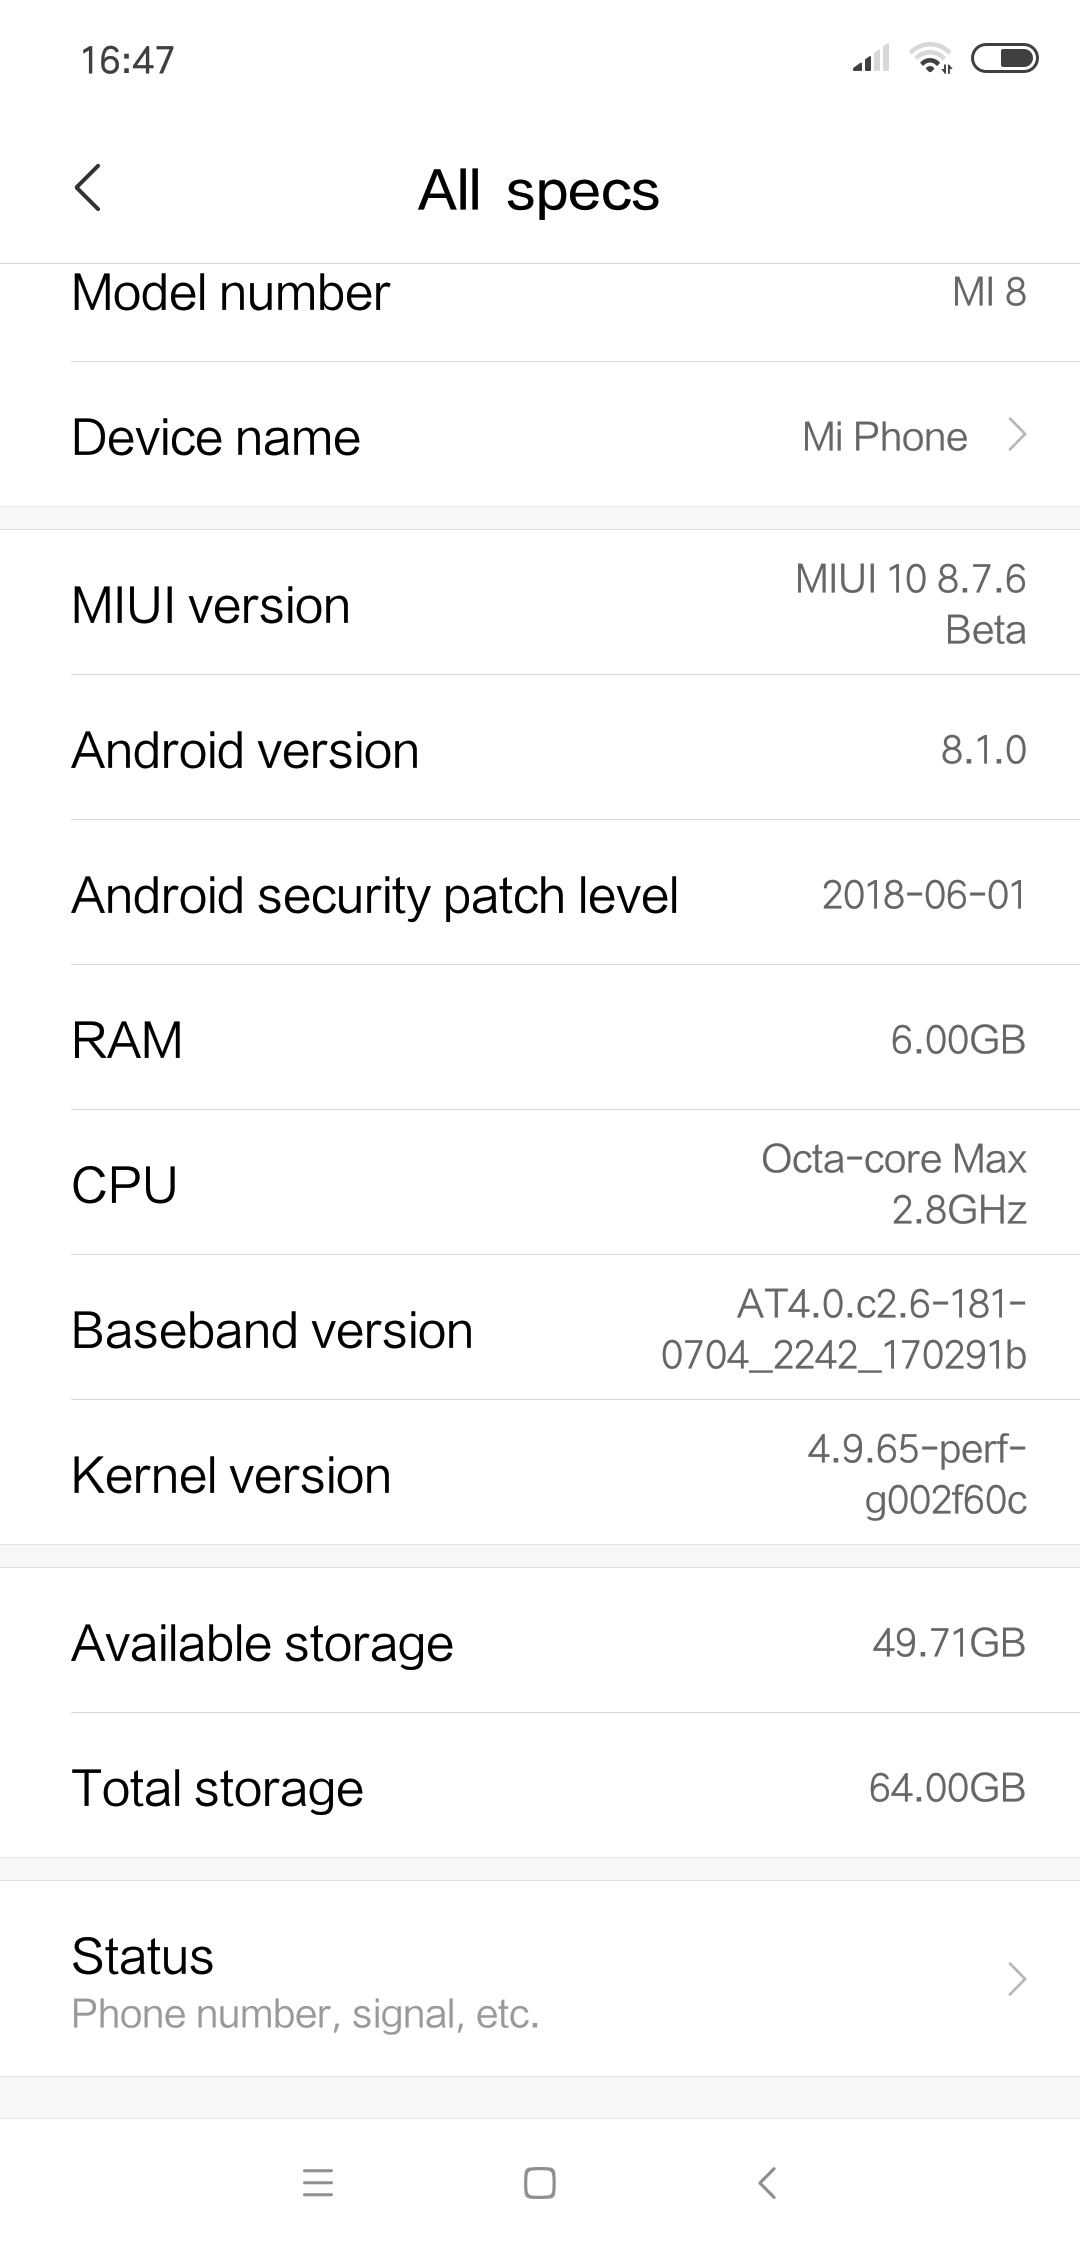Screen dimensions: 1080x2248
Task: Tap the back arrow in header
Action: [x=88, y=188]
